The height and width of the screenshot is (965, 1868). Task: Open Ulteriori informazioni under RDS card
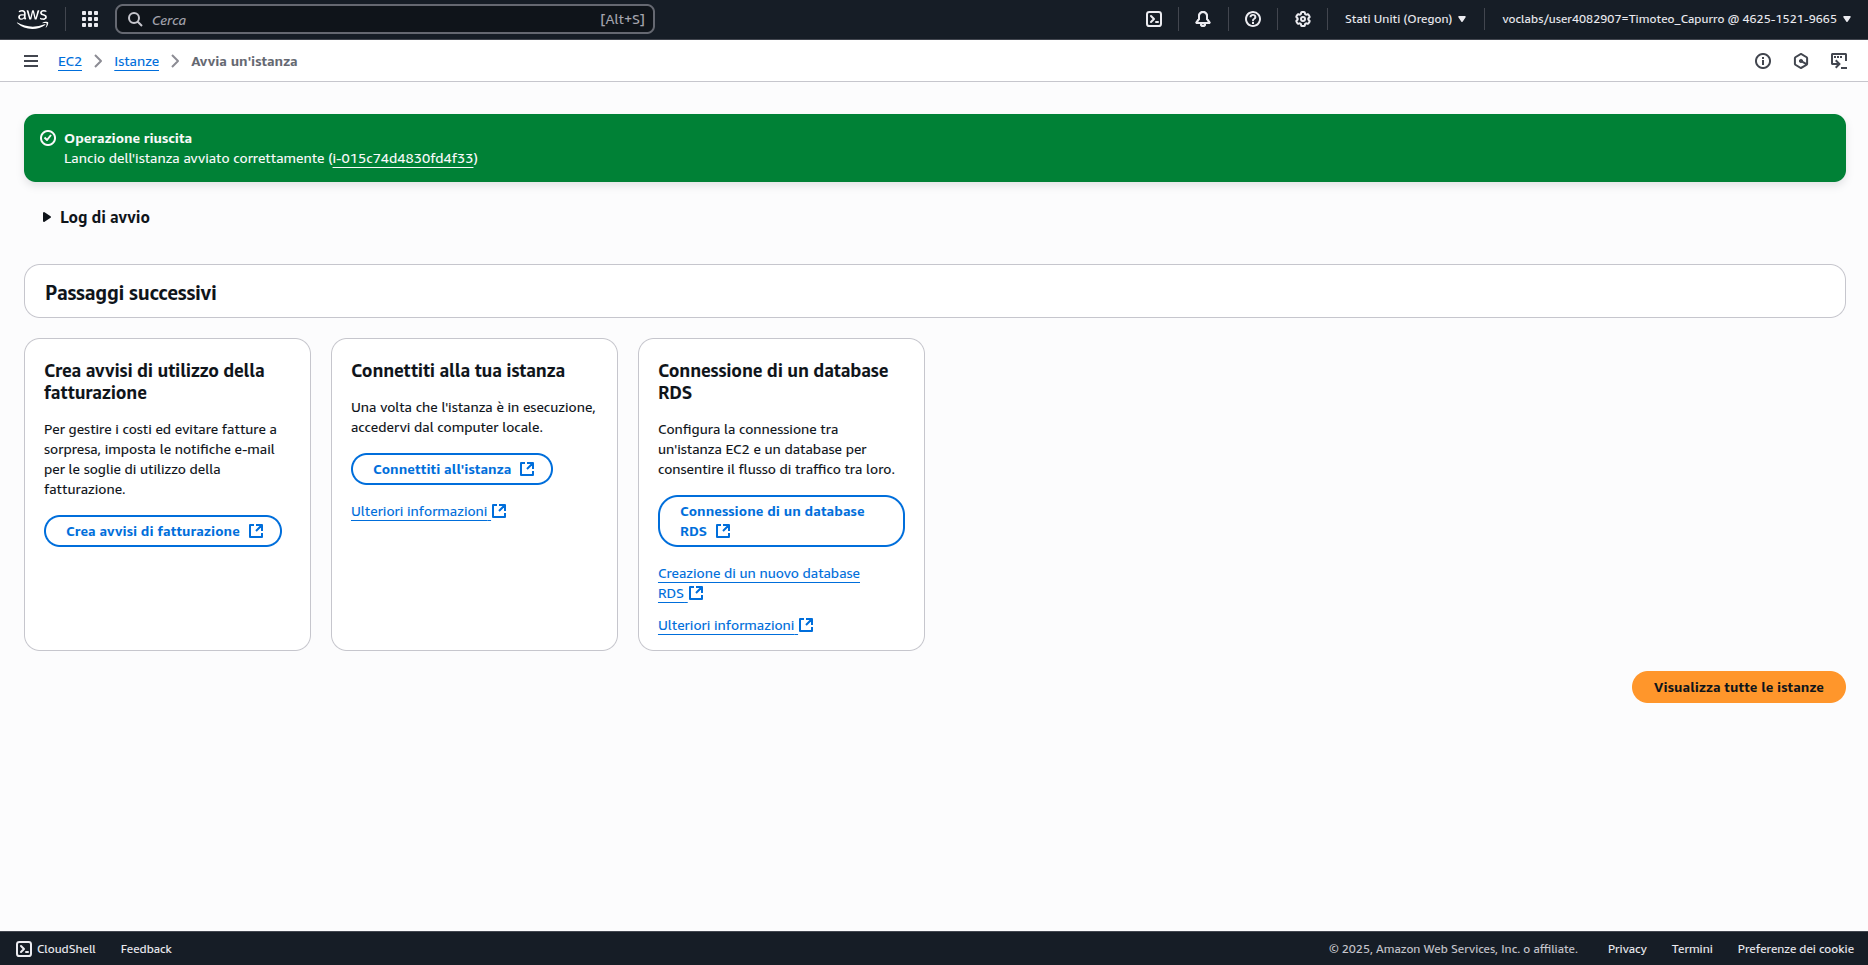tap(735, 625)
